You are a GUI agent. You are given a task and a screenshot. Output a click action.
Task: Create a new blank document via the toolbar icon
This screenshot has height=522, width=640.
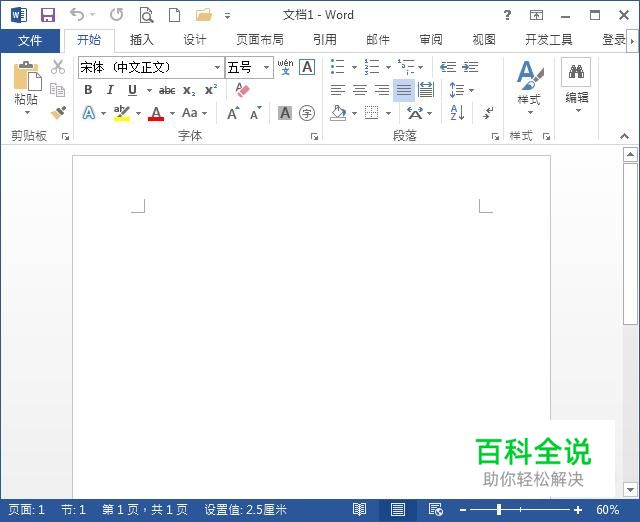175,15
